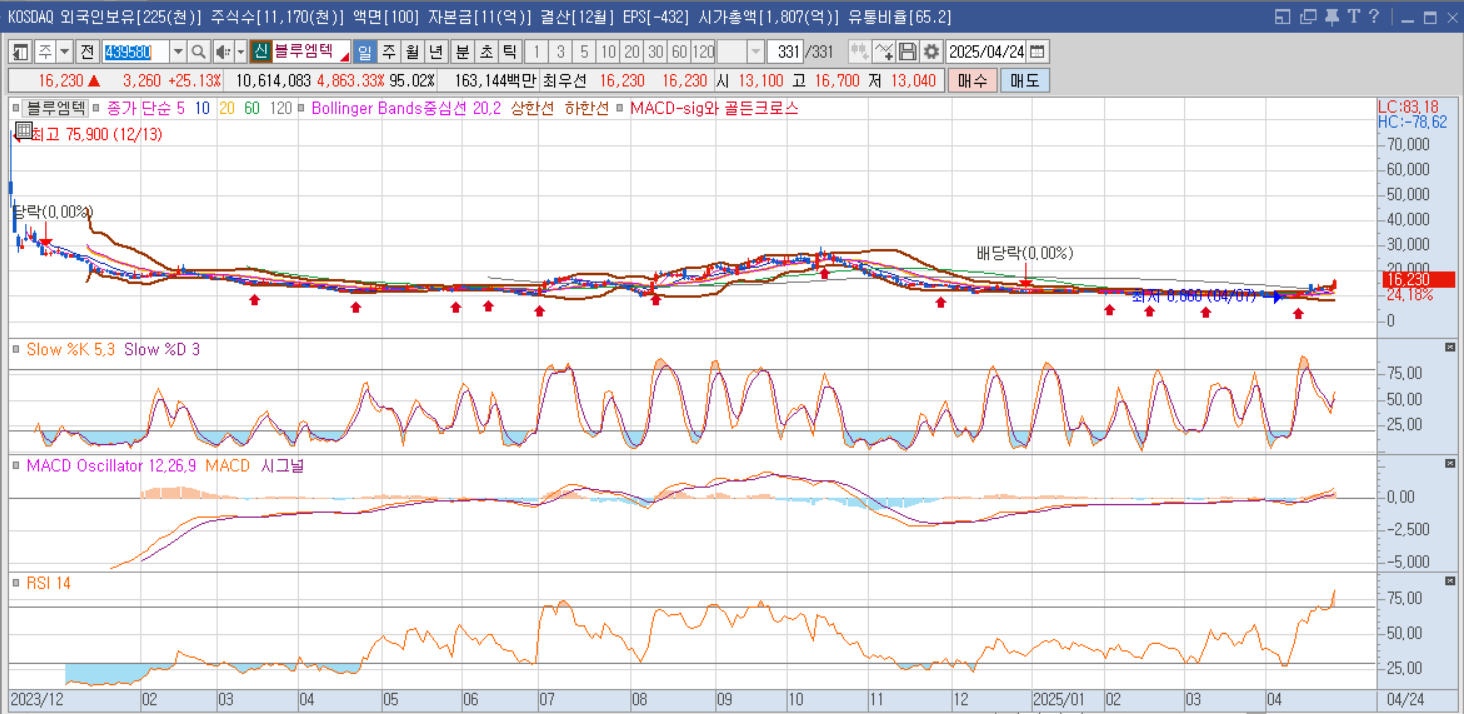Click the panel layout icon left of 주
The height and width of the screenshot is (714, 1464).
point(20,52)
